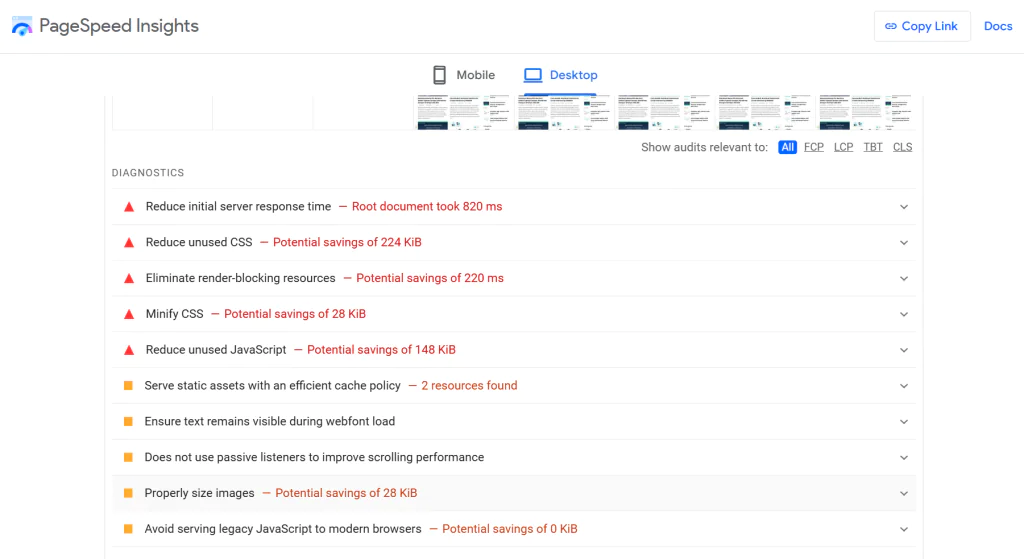The height and width of the screenshot is (559, 1024).
Task: Filter audits by TBT
Action: (872, 148)
